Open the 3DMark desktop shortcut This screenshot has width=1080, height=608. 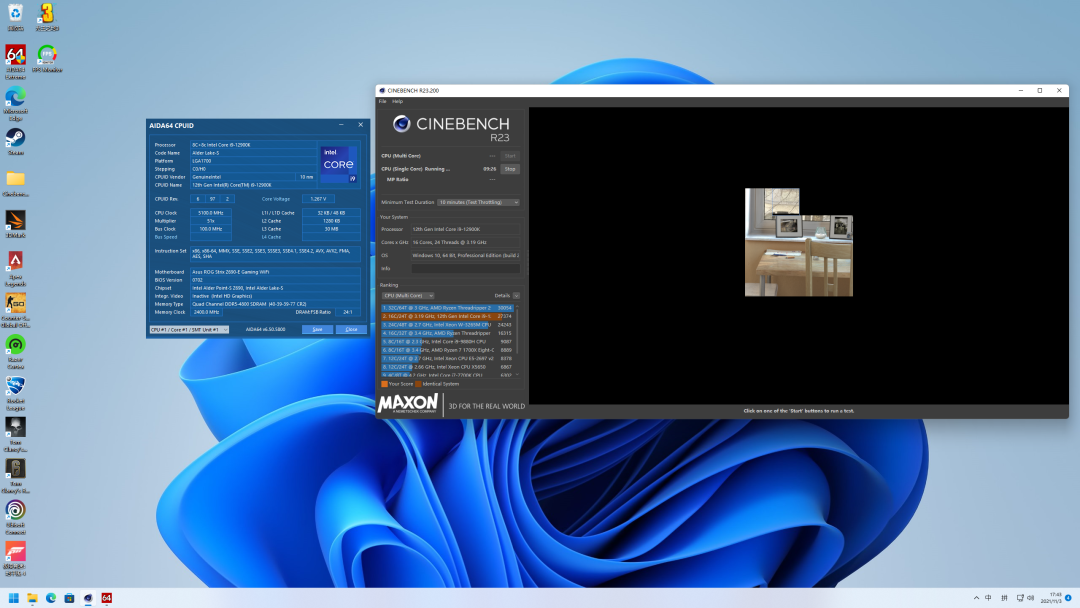point(15,224)
